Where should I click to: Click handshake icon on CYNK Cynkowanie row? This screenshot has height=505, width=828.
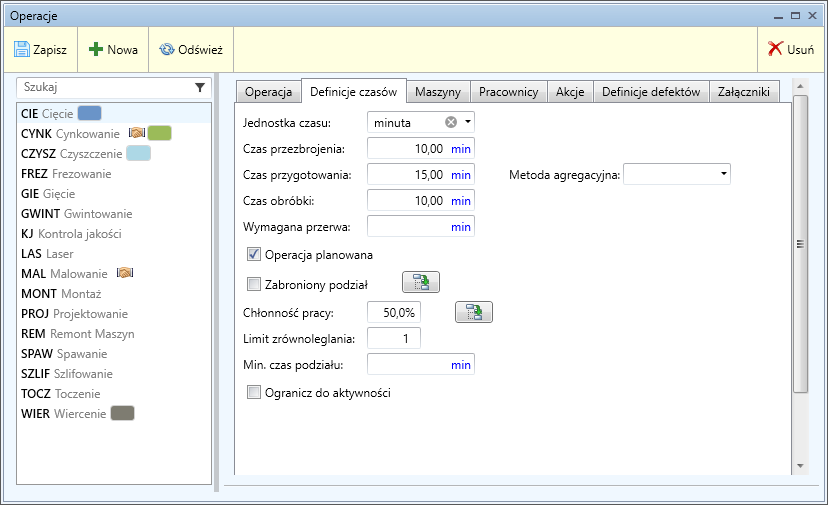pyautogui.click(x=137, y=133)
